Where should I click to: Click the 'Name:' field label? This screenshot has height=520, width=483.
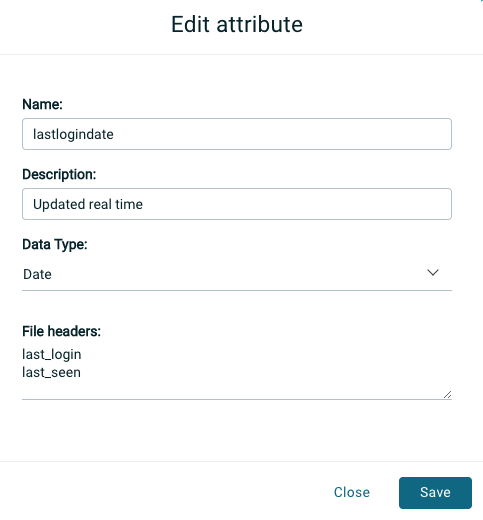(42, 104)
